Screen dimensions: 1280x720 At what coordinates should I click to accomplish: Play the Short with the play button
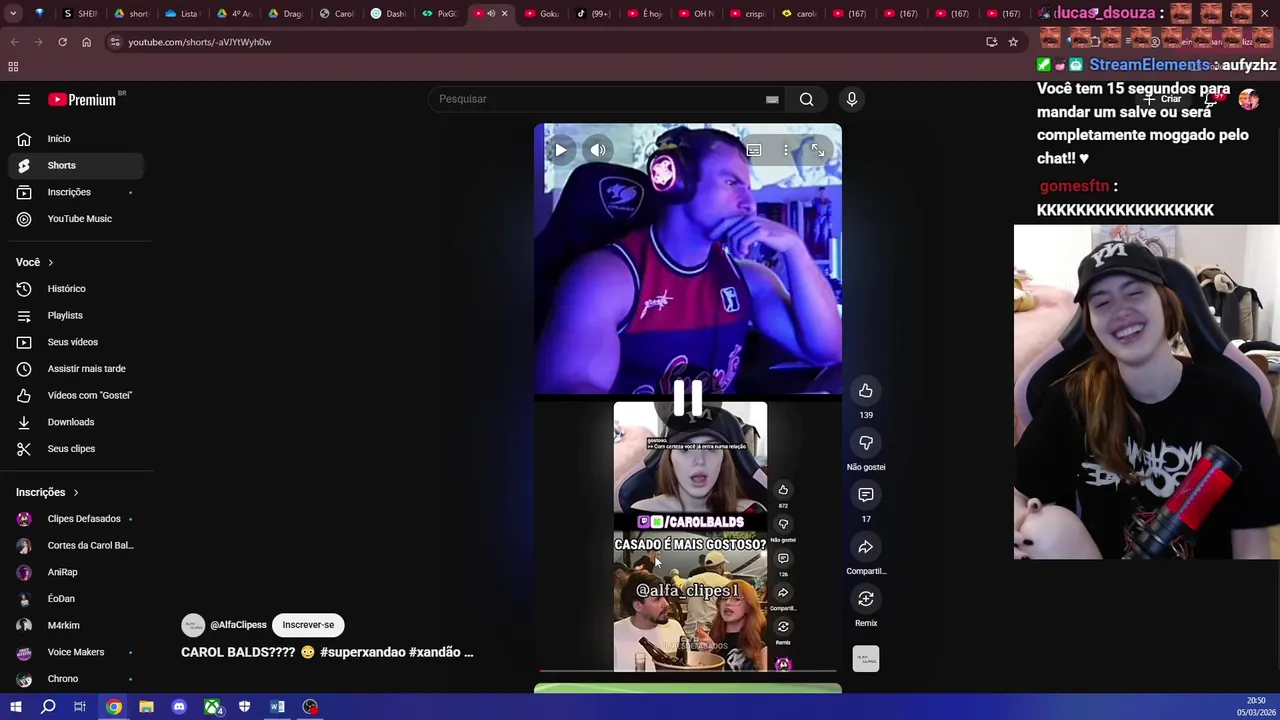(561, 150)
